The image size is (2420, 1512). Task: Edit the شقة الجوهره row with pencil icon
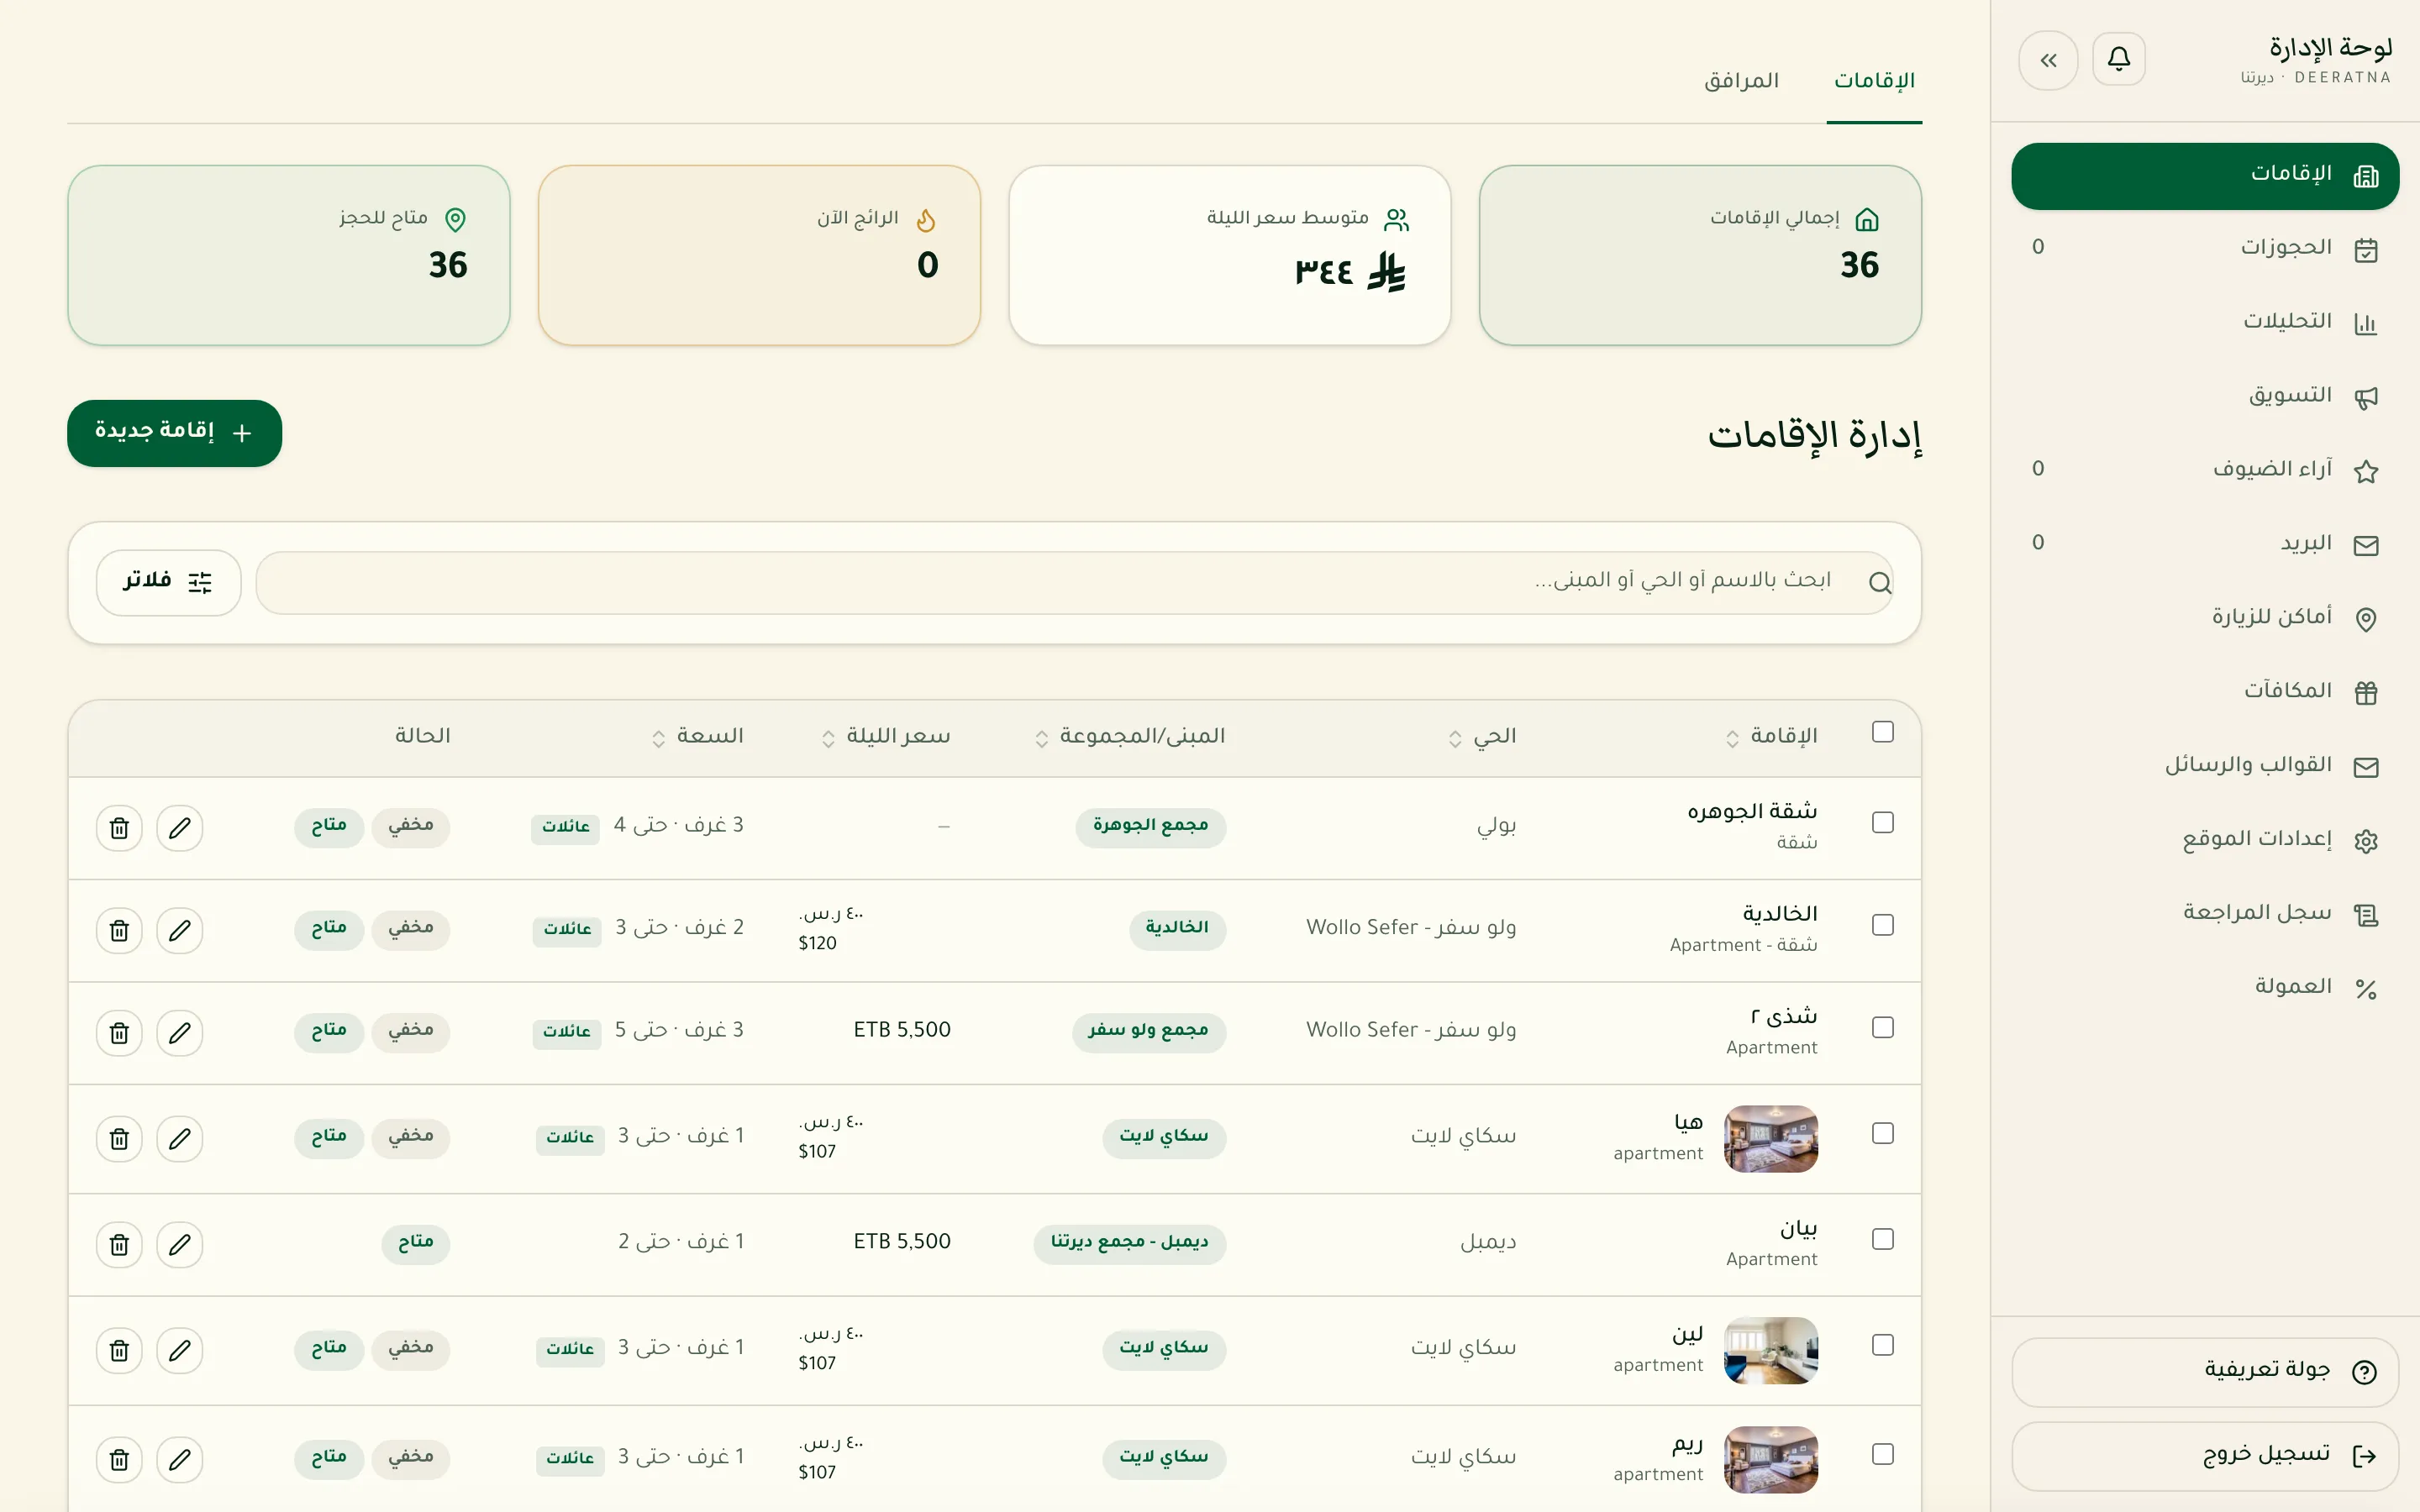coord(180,828)
